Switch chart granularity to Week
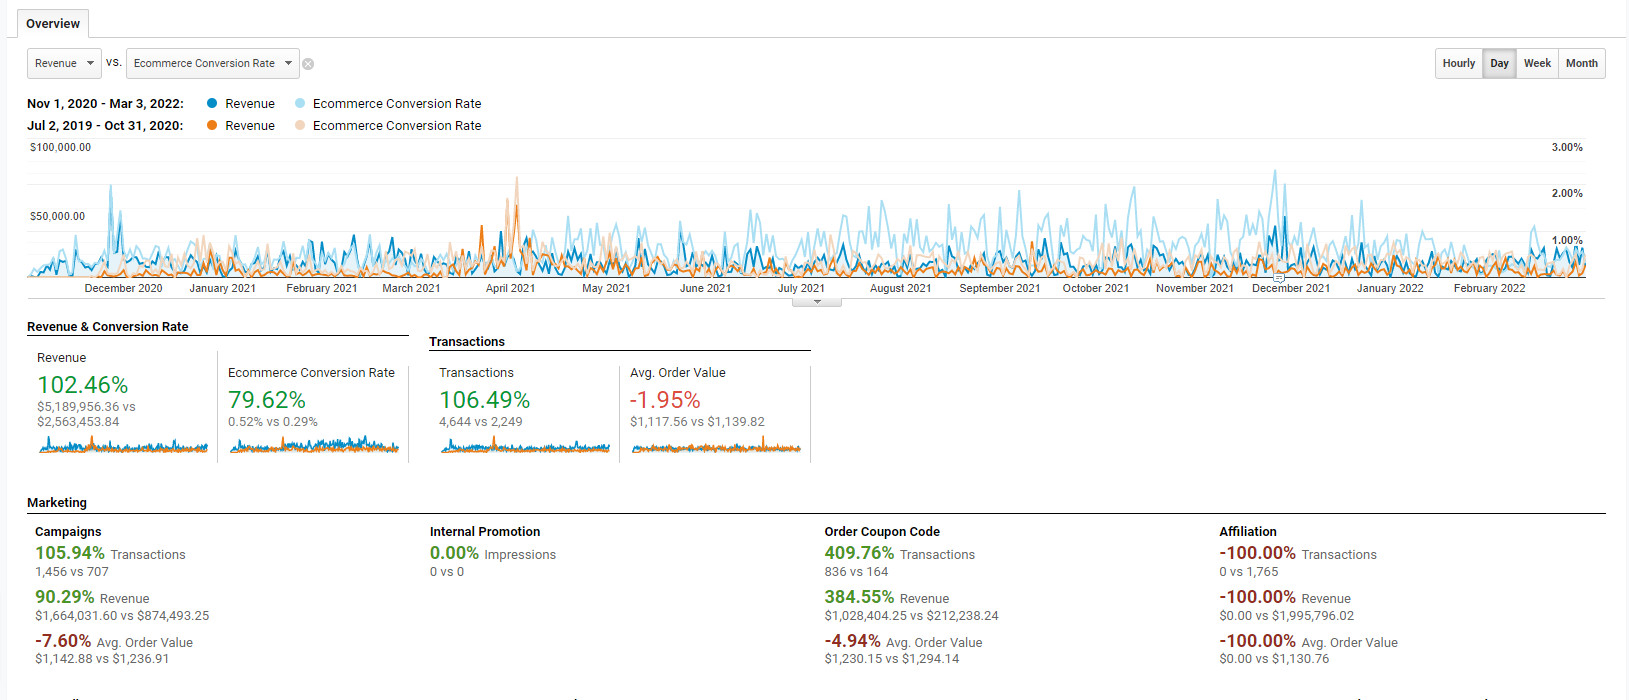Viewport: 1629px width, 700px height. pyautogui.click(x=1537, y=63)
